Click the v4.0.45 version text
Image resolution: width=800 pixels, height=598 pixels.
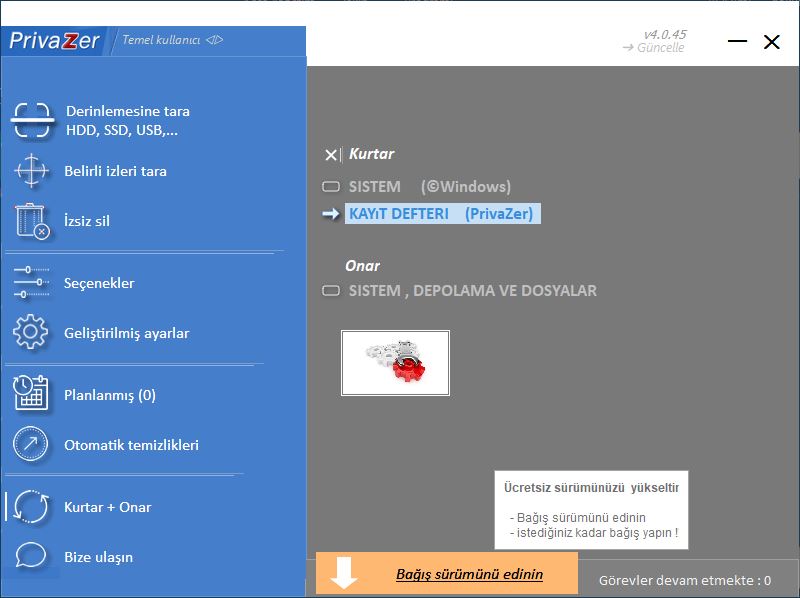[x=665, y=34]
